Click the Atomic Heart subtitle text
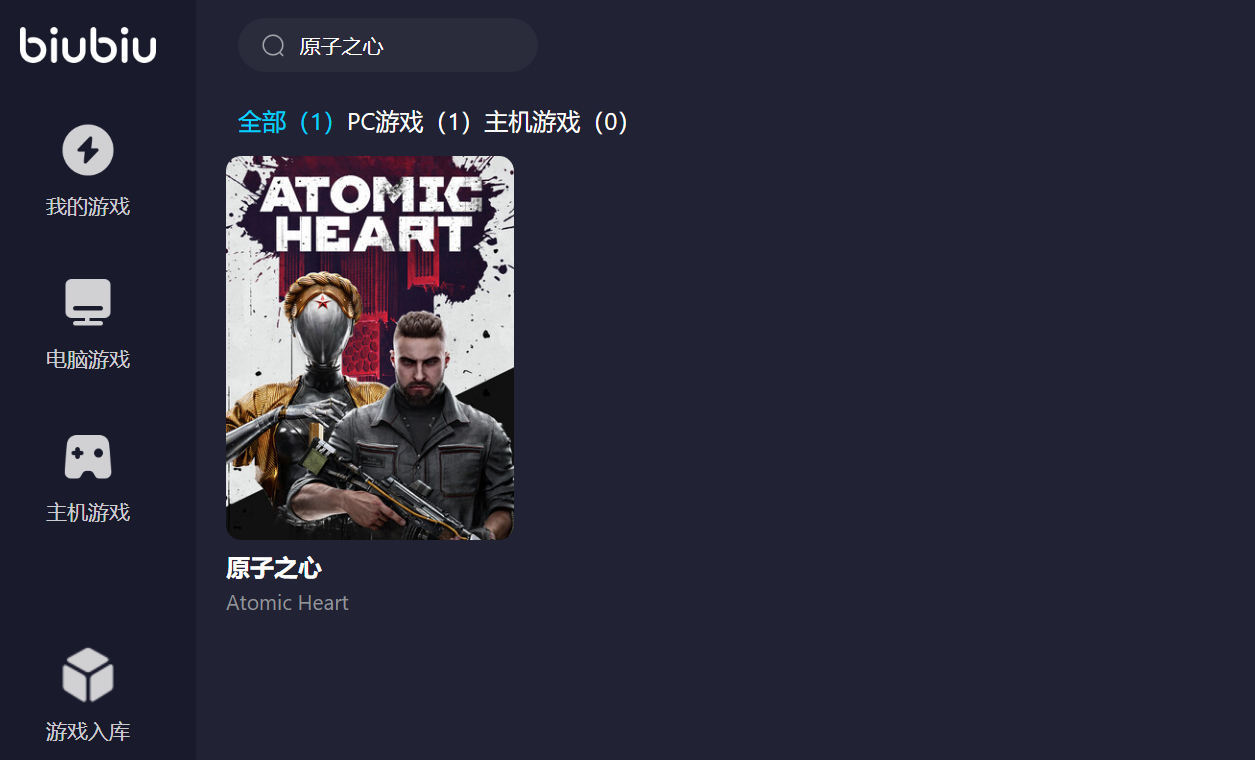1255x760 pixels. 287,603
